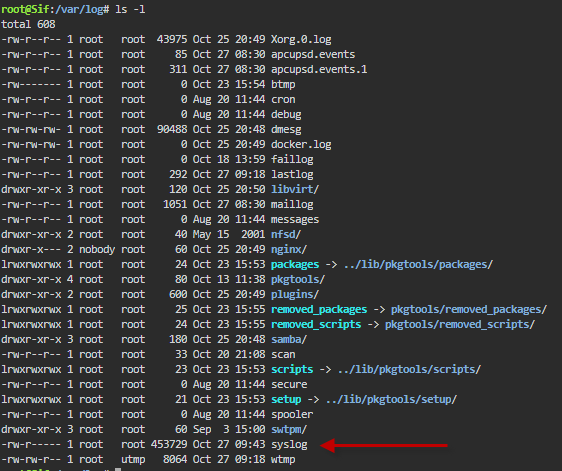Select the libvirt/ directory name
The width and height of the screenshot is (562, 471).
pyautogui.click(x=295, y=189)
